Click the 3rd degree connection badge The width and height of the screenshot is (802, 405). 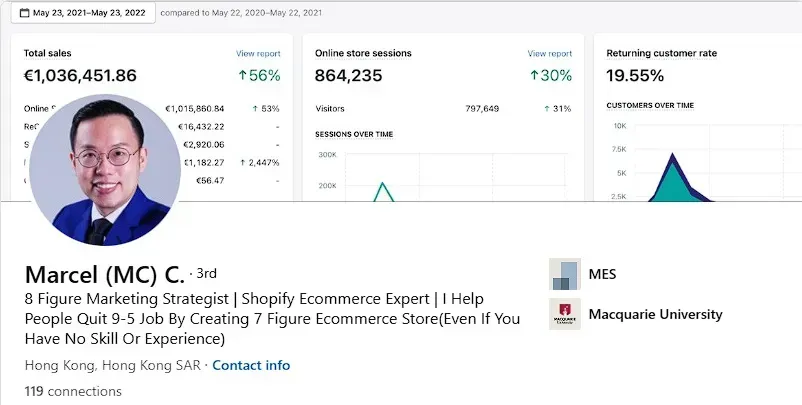point(206,274)
